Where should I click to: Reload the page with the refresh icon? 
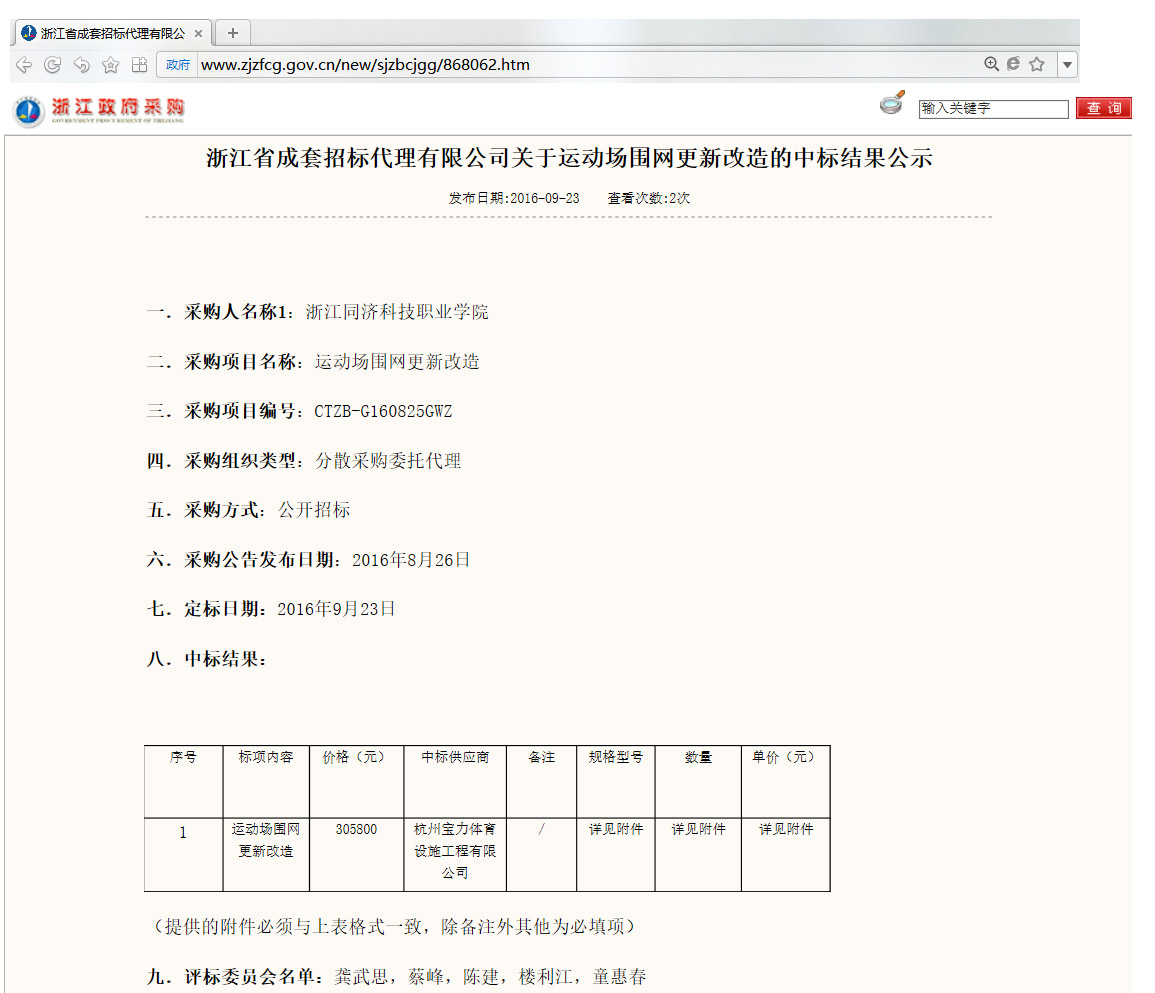coord(52,65)
